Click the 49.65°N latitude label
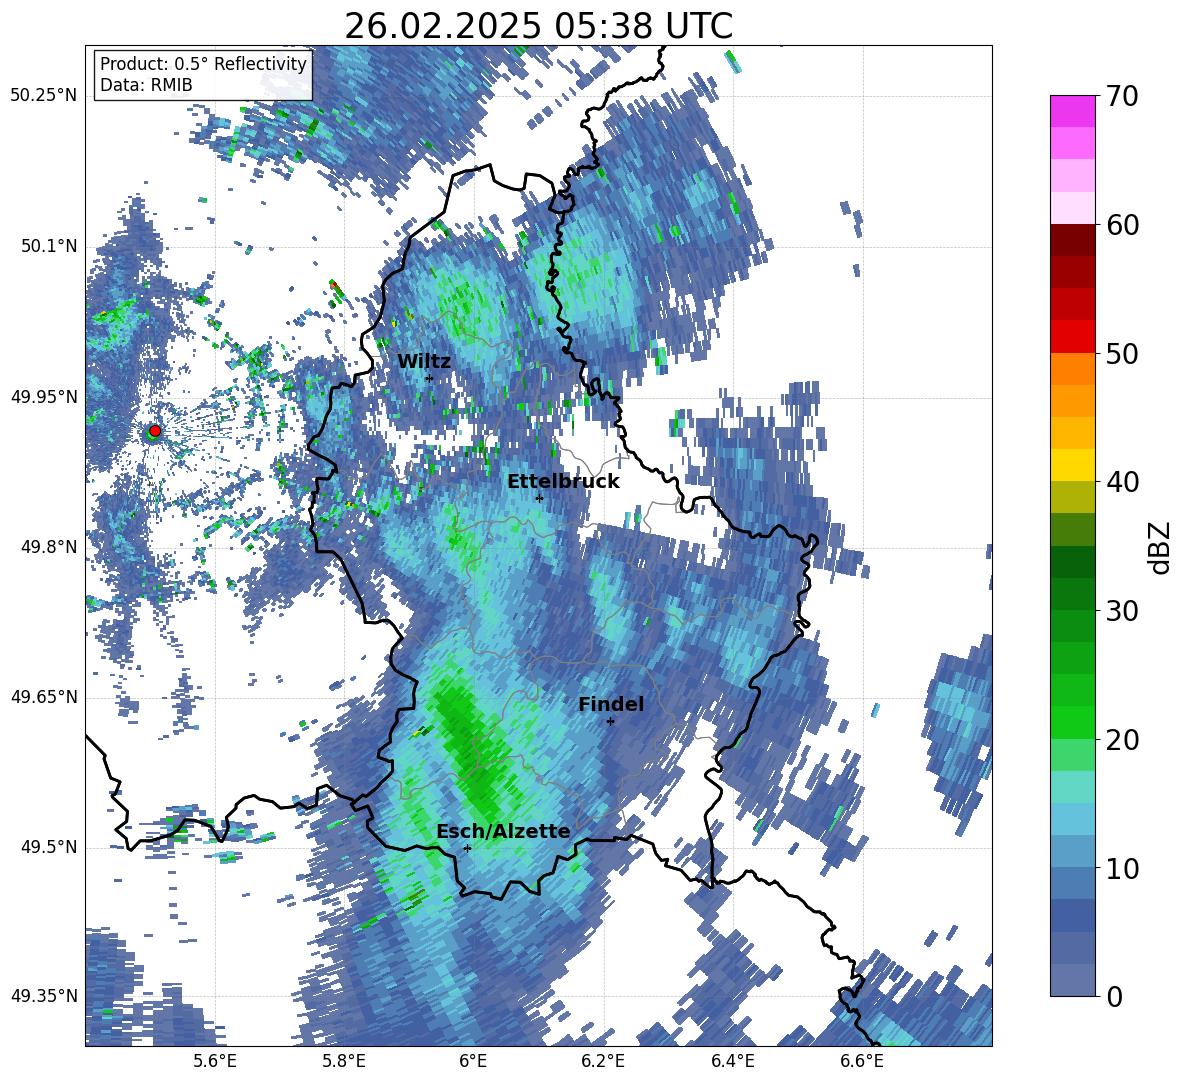1184x1081 pixels. [44, 698]
